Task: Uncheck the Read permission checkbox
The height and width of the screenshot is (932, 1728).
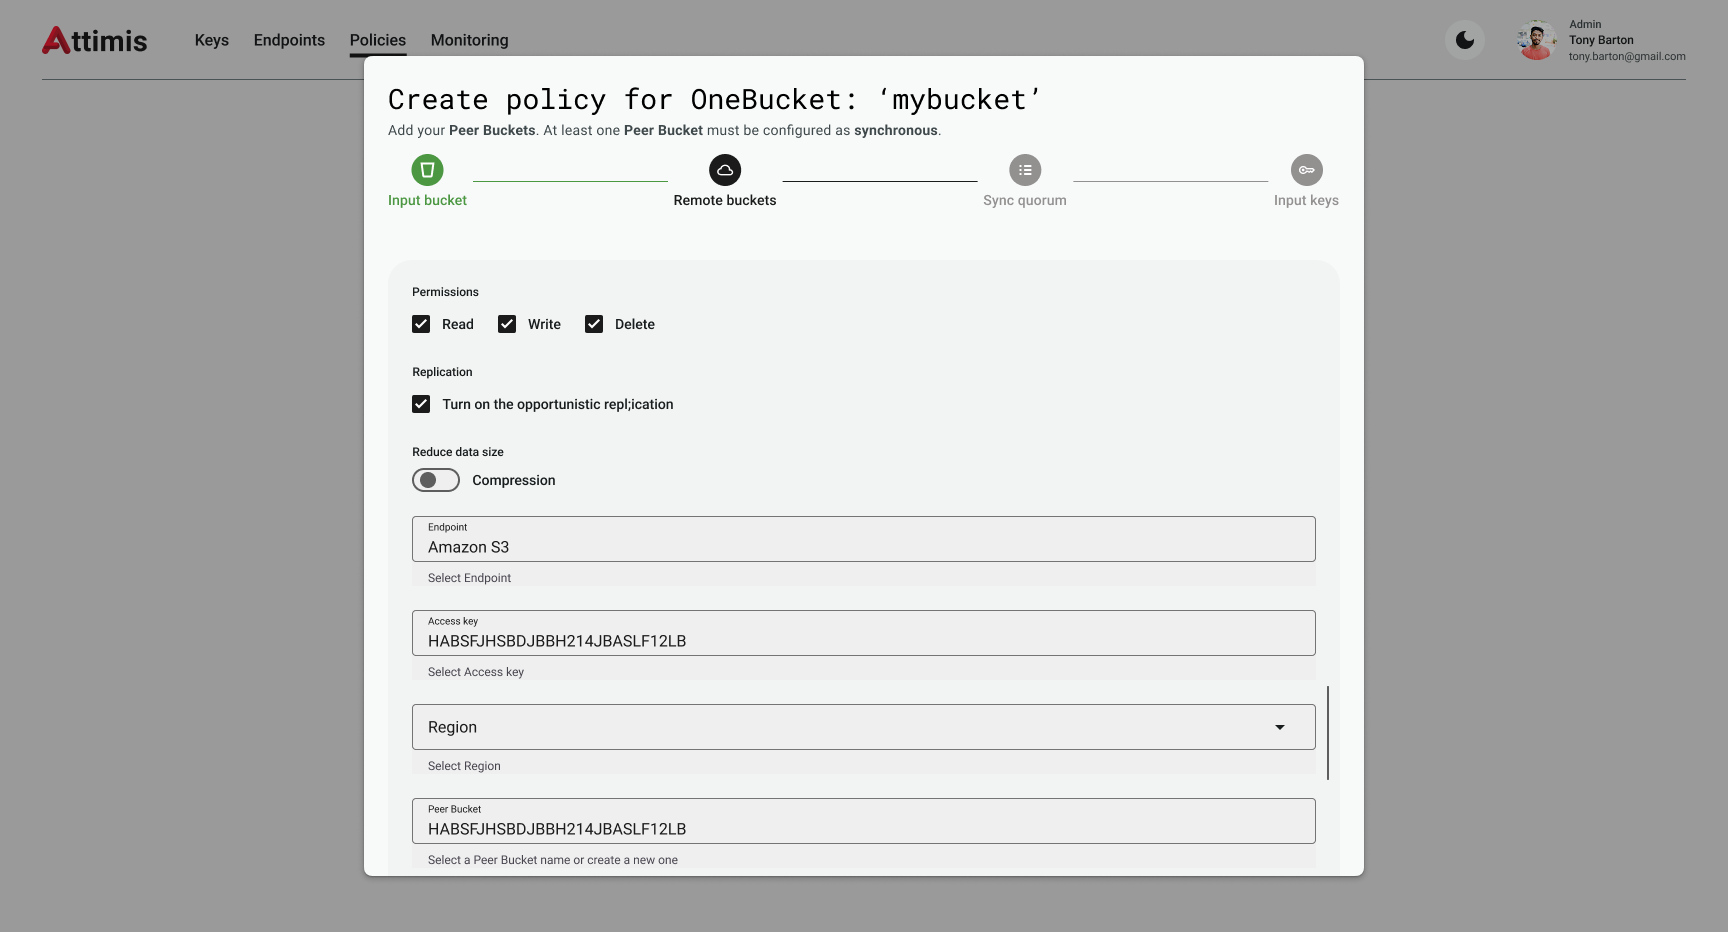Action: 421,324
